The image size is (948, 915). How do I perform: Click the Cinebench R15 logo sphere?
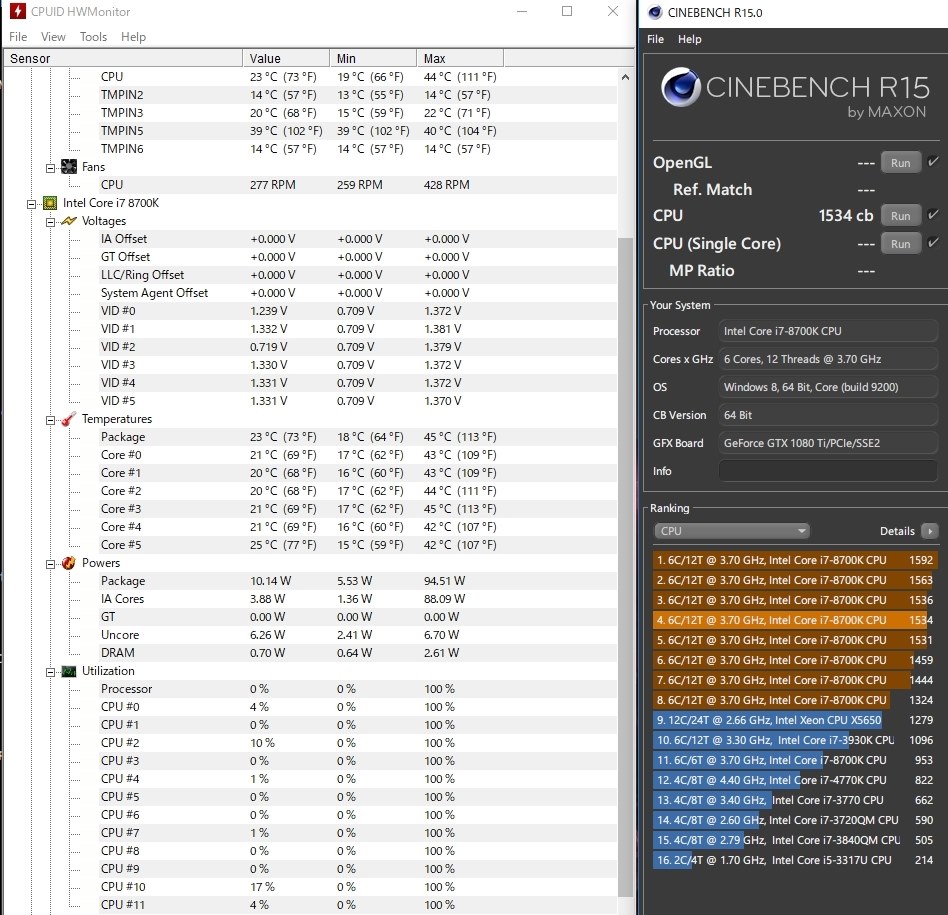681,88
